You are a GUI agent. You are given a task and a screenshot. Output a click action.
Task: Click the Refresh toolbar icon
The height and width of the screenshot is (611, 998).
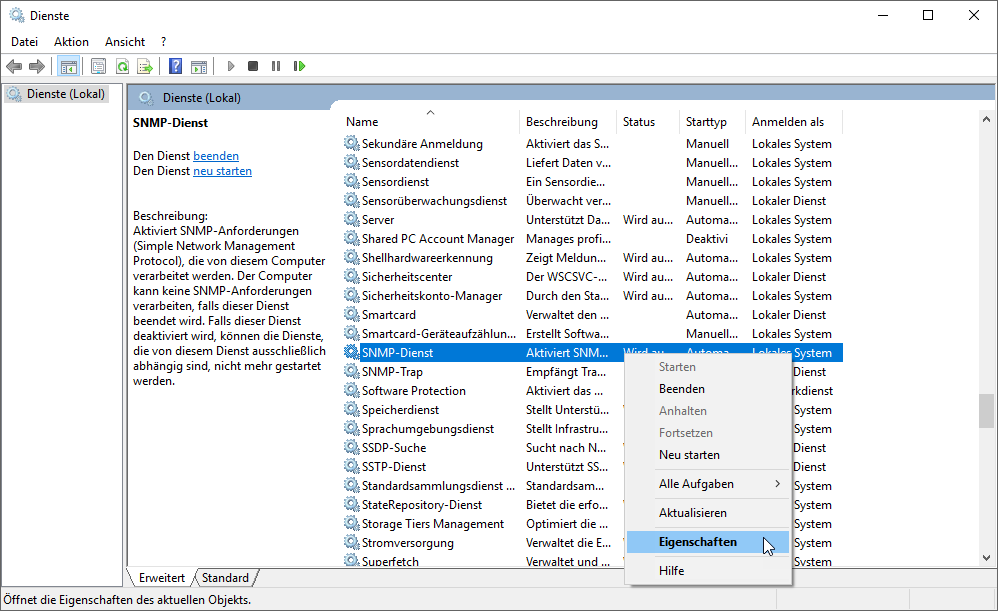click(x=122, y=66)
